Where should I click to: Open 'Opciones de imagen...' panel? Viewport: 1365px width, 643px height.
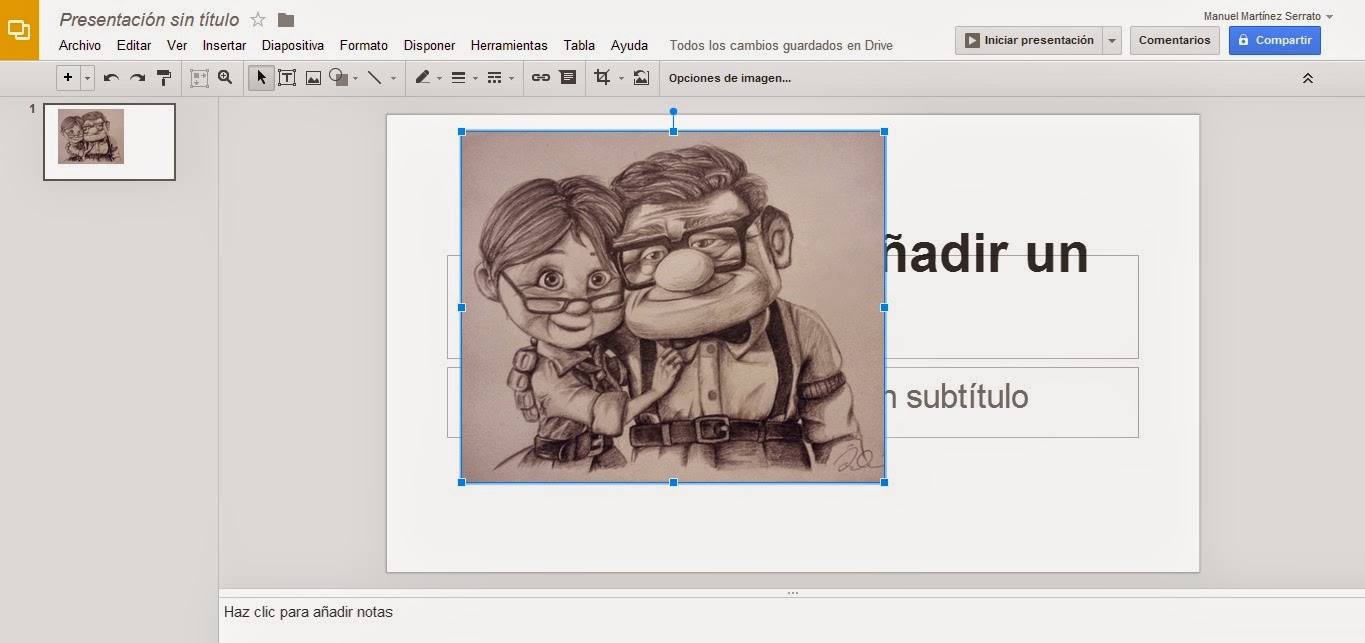pyautogui.click(x=730, y=78)
